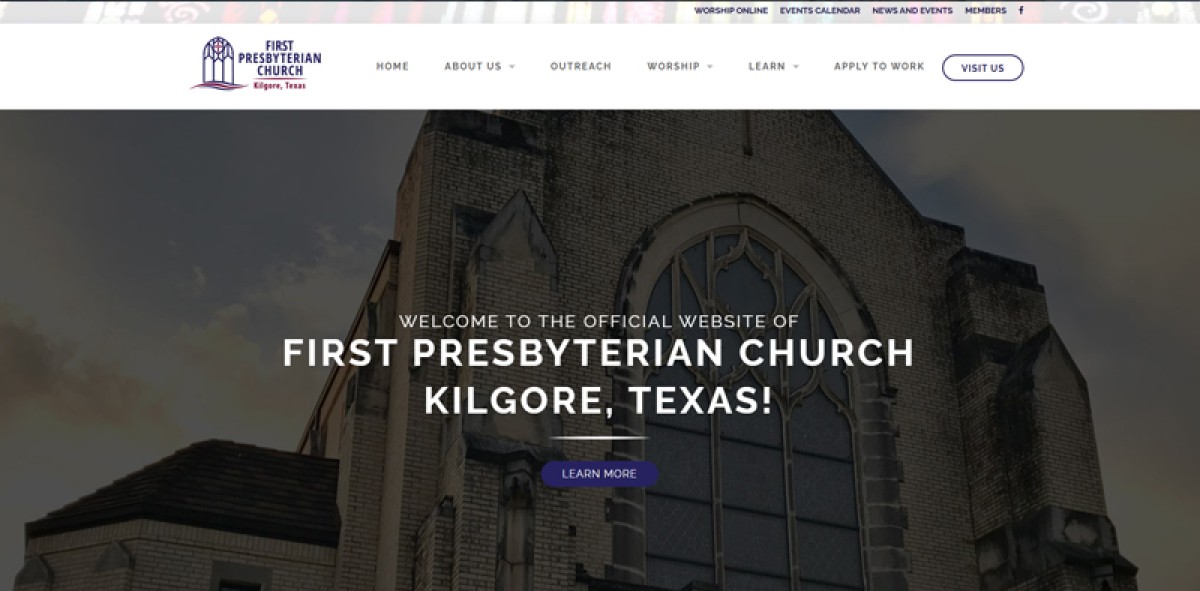1200x591 pixels.
Task: Expand the Worship dropdown arrow
Action: click(x=710, y=67)
